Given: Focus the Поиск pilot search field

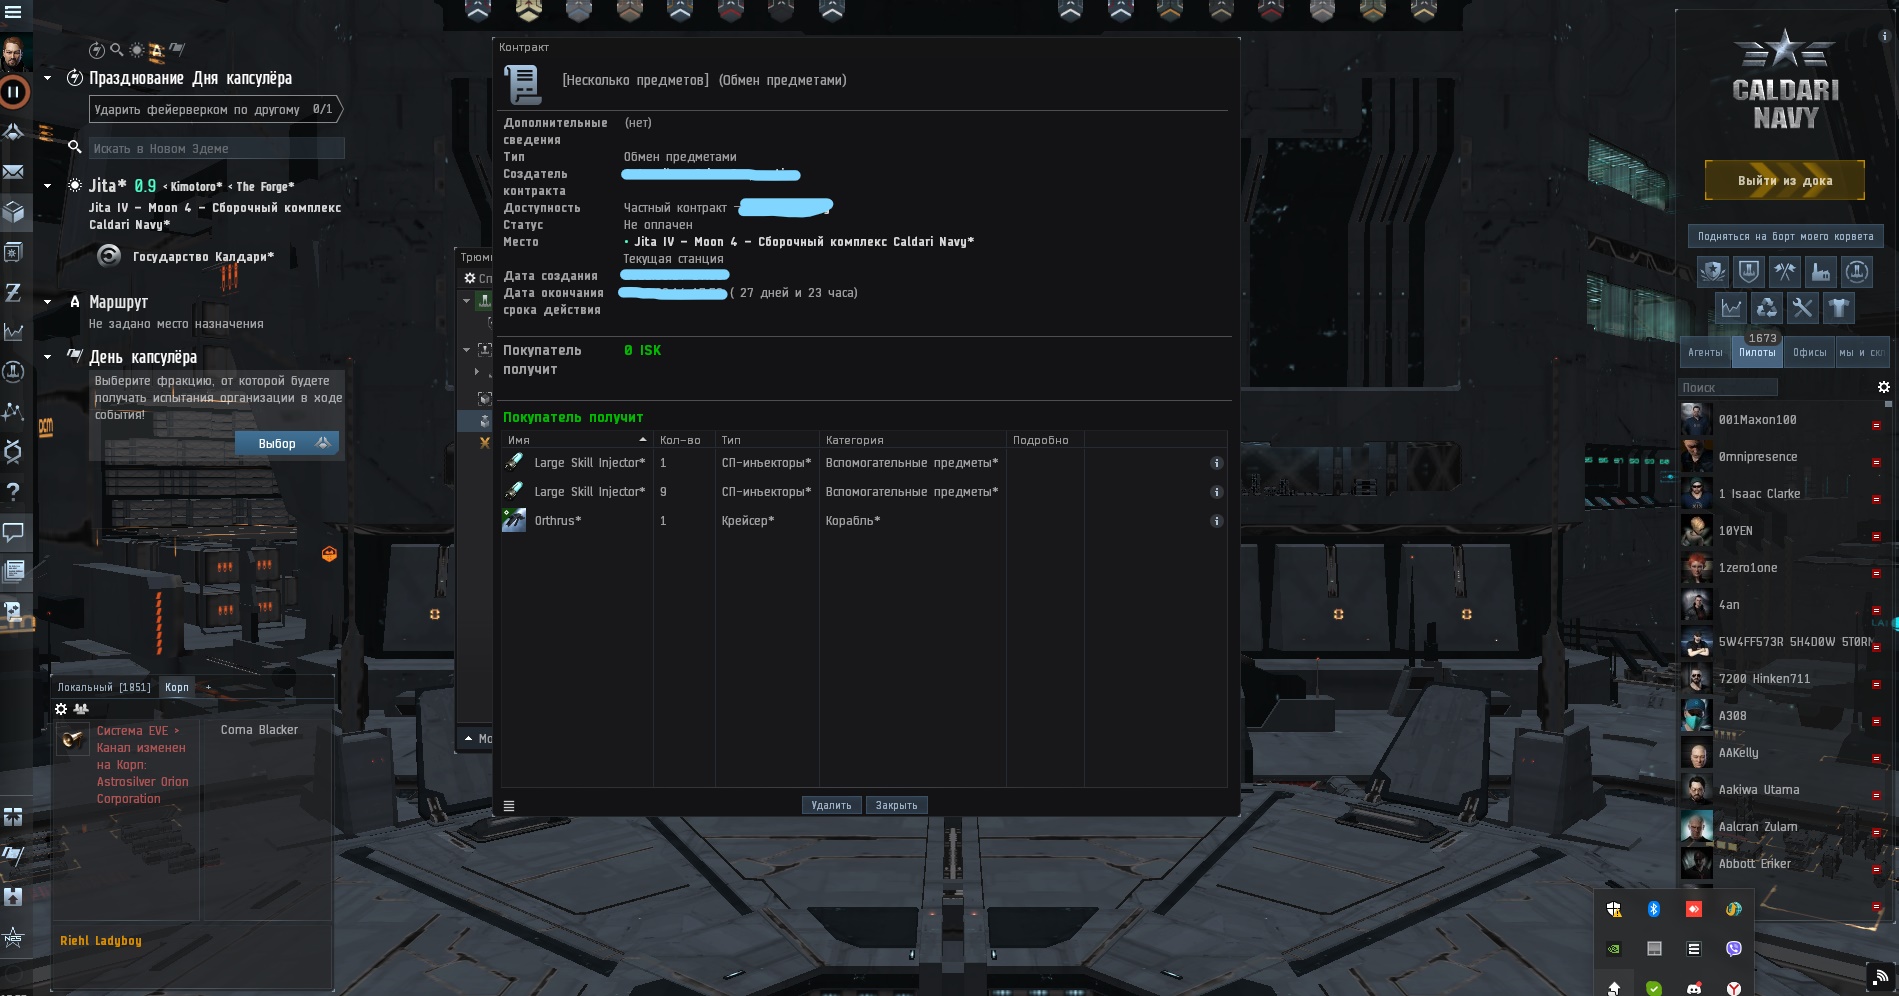Looking at the screenshot, I should pyautogui.click(x=1728, y=387).
